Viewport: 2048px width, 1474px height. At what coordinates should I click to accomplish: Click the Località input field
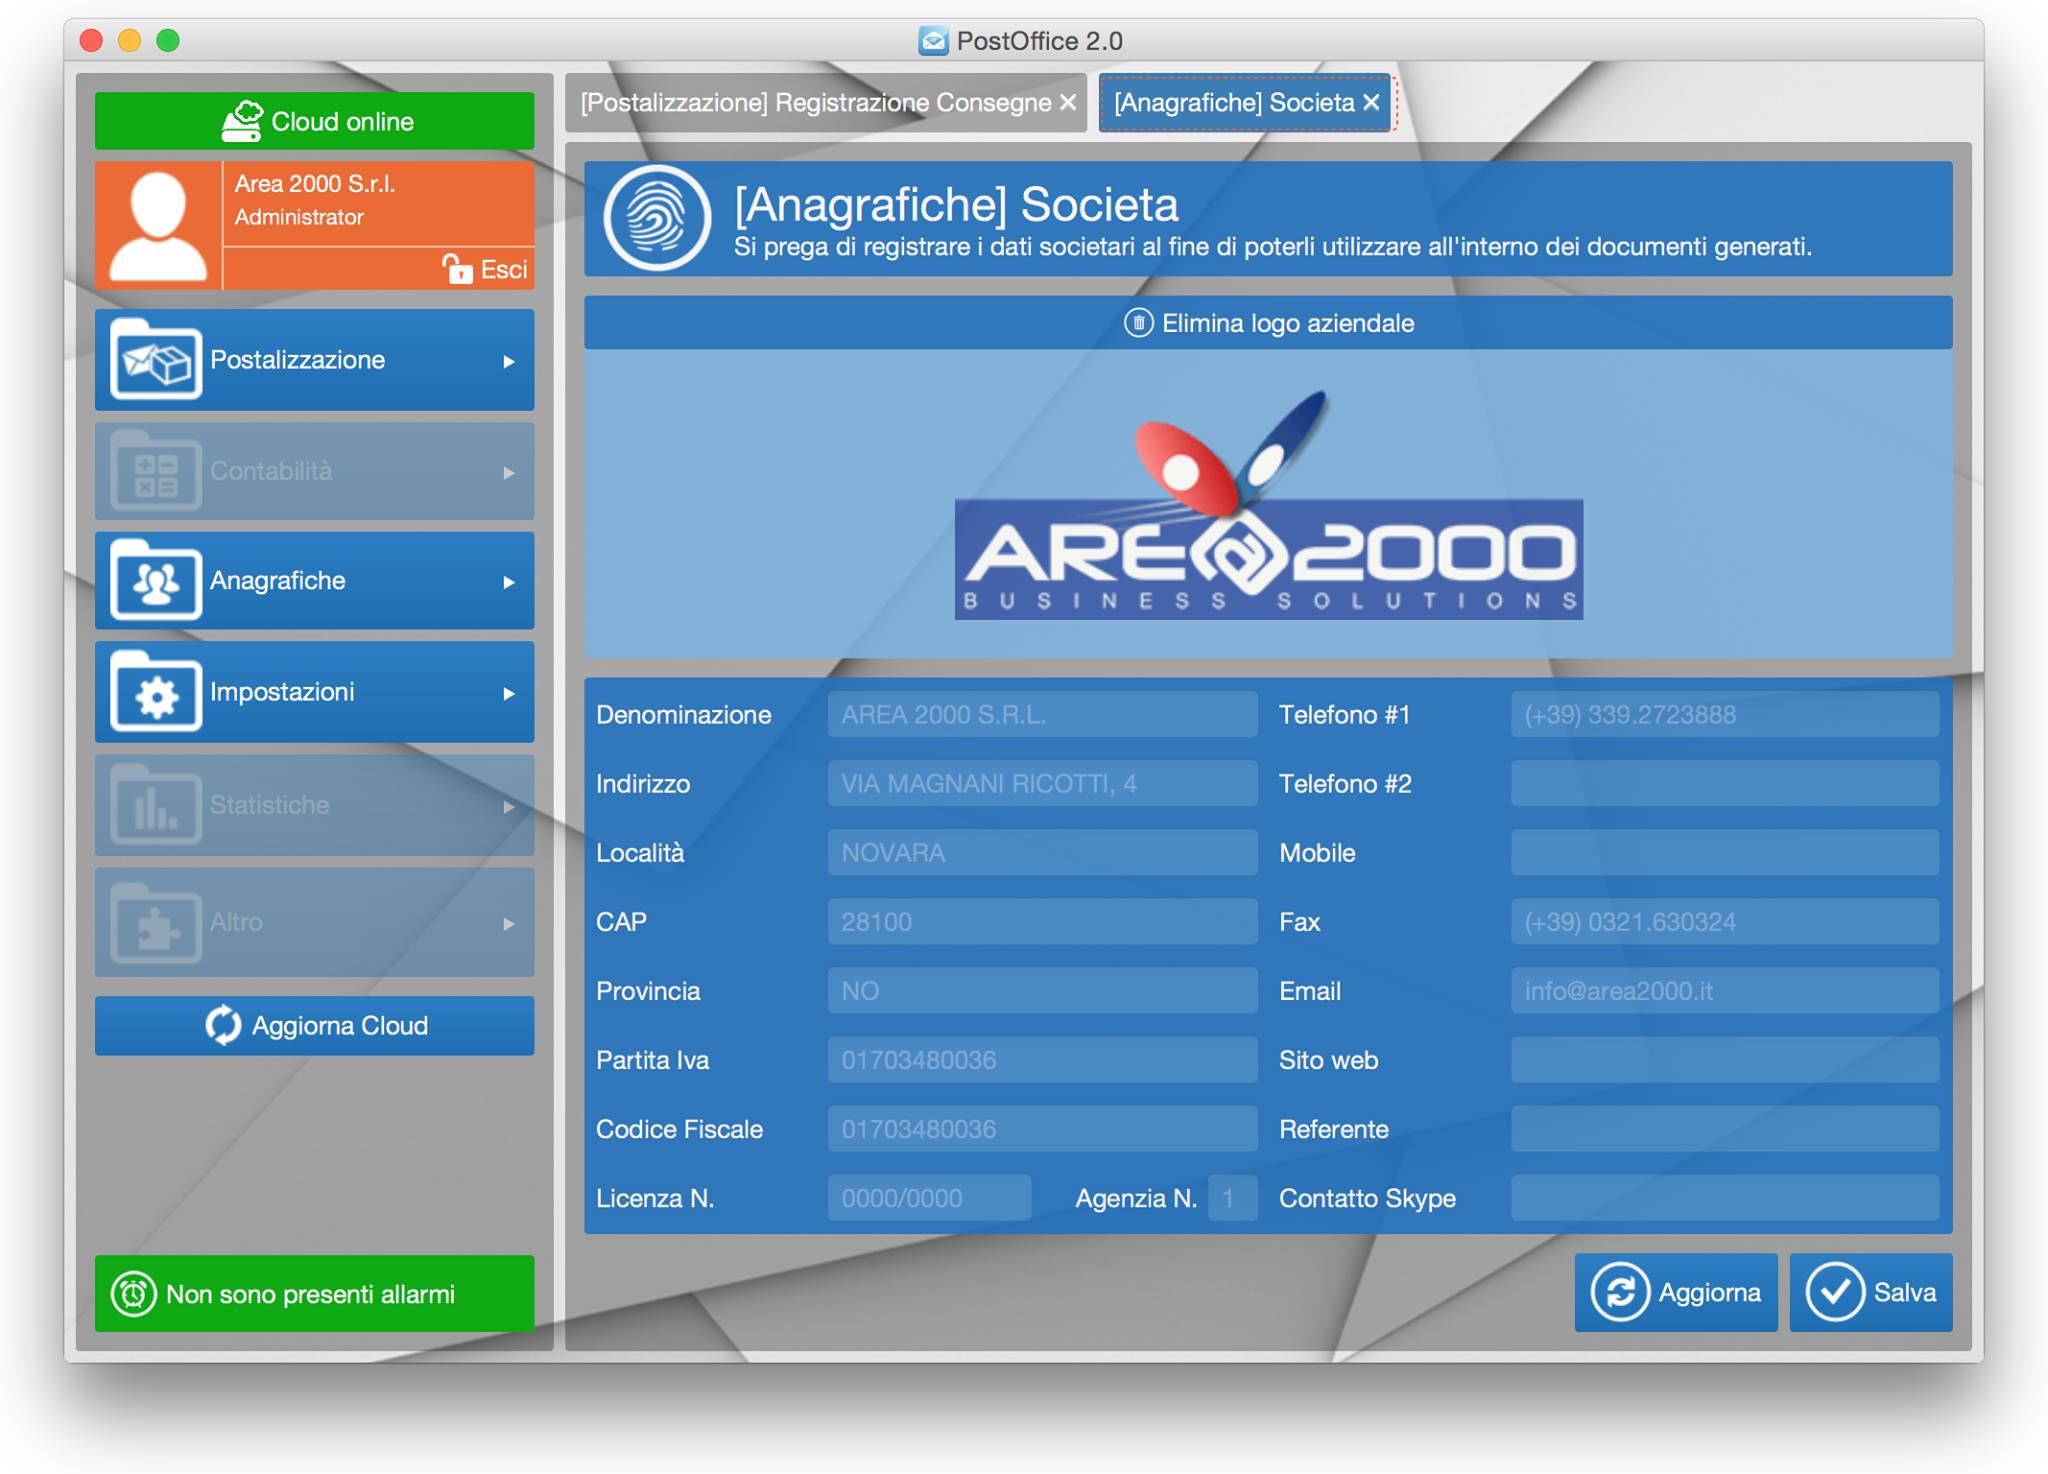(x=1042, y=853)
